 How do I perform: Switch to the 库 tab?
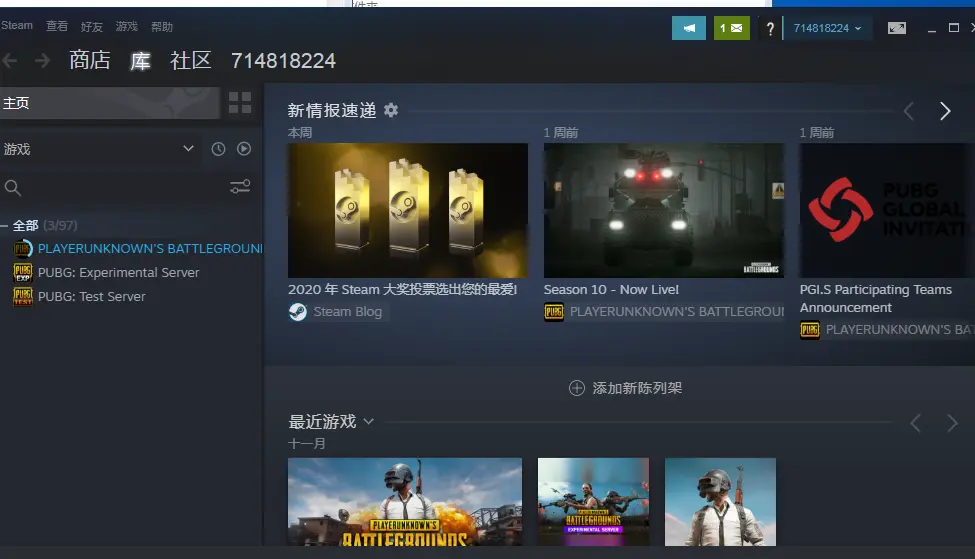pyautogui.click(x=140, y=61)
